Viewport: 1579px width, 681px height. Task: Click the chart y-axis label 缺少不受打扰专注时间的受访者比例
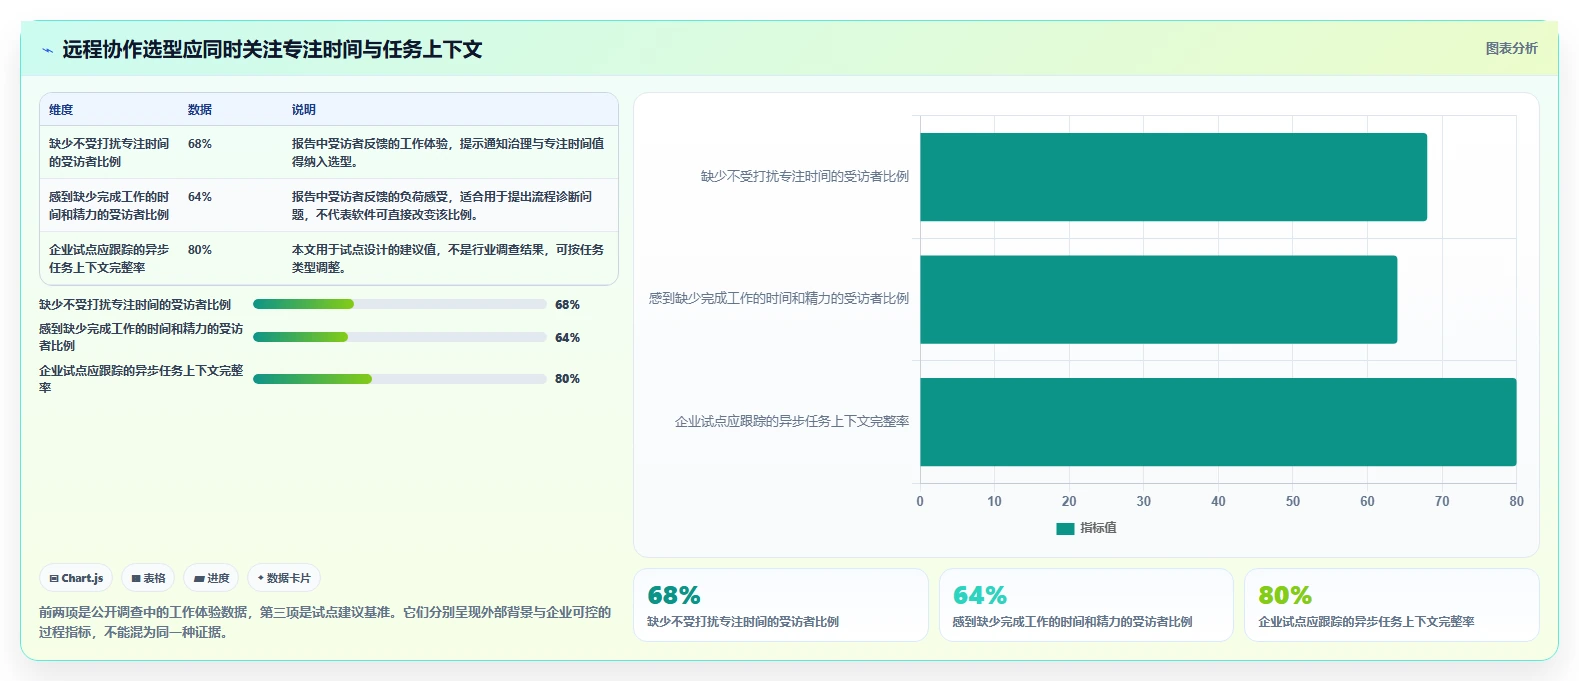point(805,177)
